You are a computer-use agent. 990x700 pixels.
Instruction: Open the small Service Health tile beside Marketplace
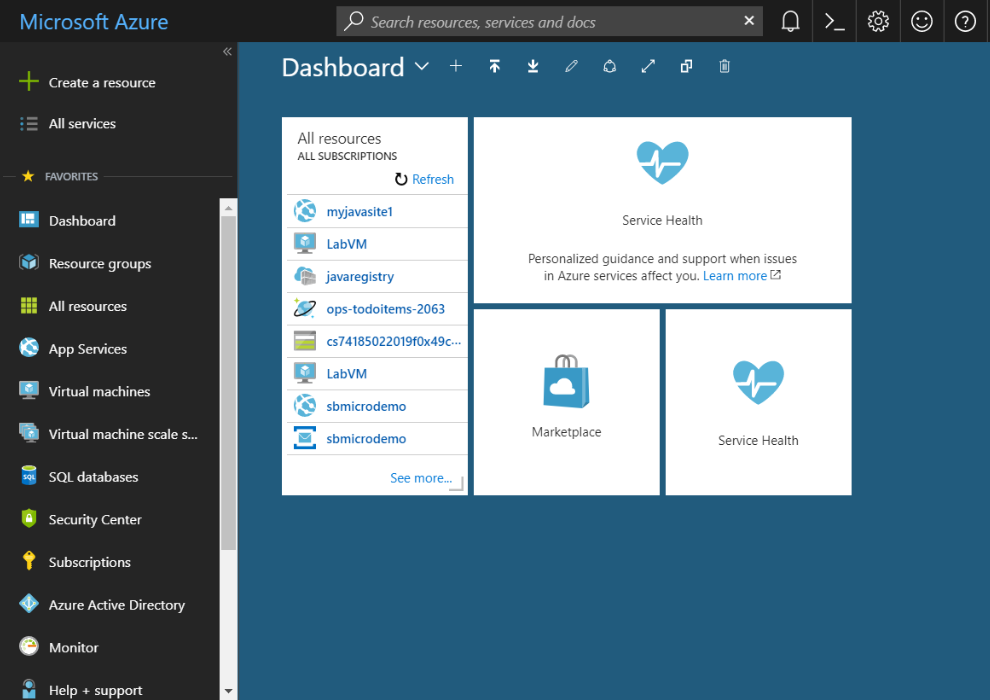click(758, 402)
